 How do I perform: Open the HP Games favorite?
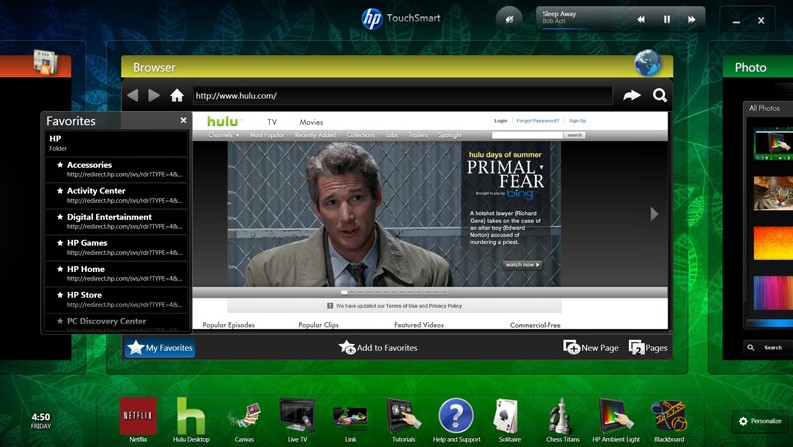point(116,247)
